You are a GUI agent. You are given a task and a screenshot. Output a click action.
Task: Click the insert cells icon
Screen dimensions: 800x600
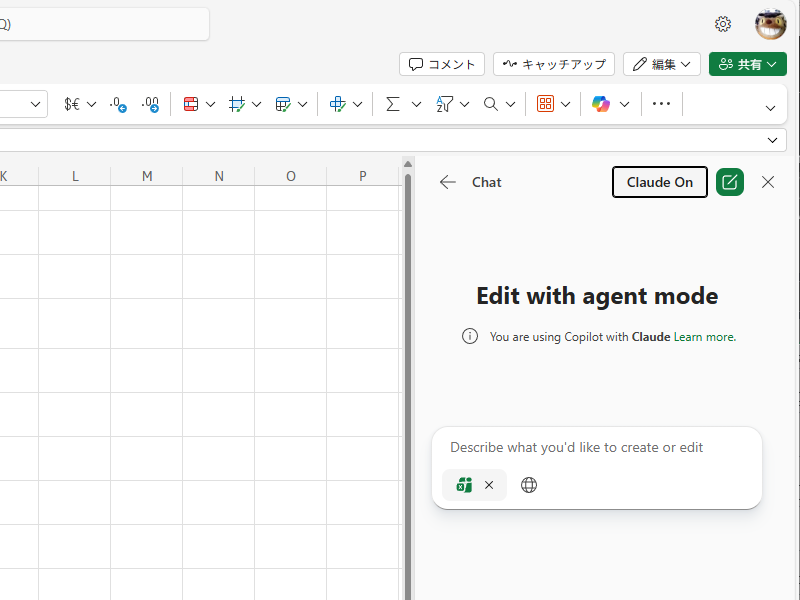click(338, 104)
